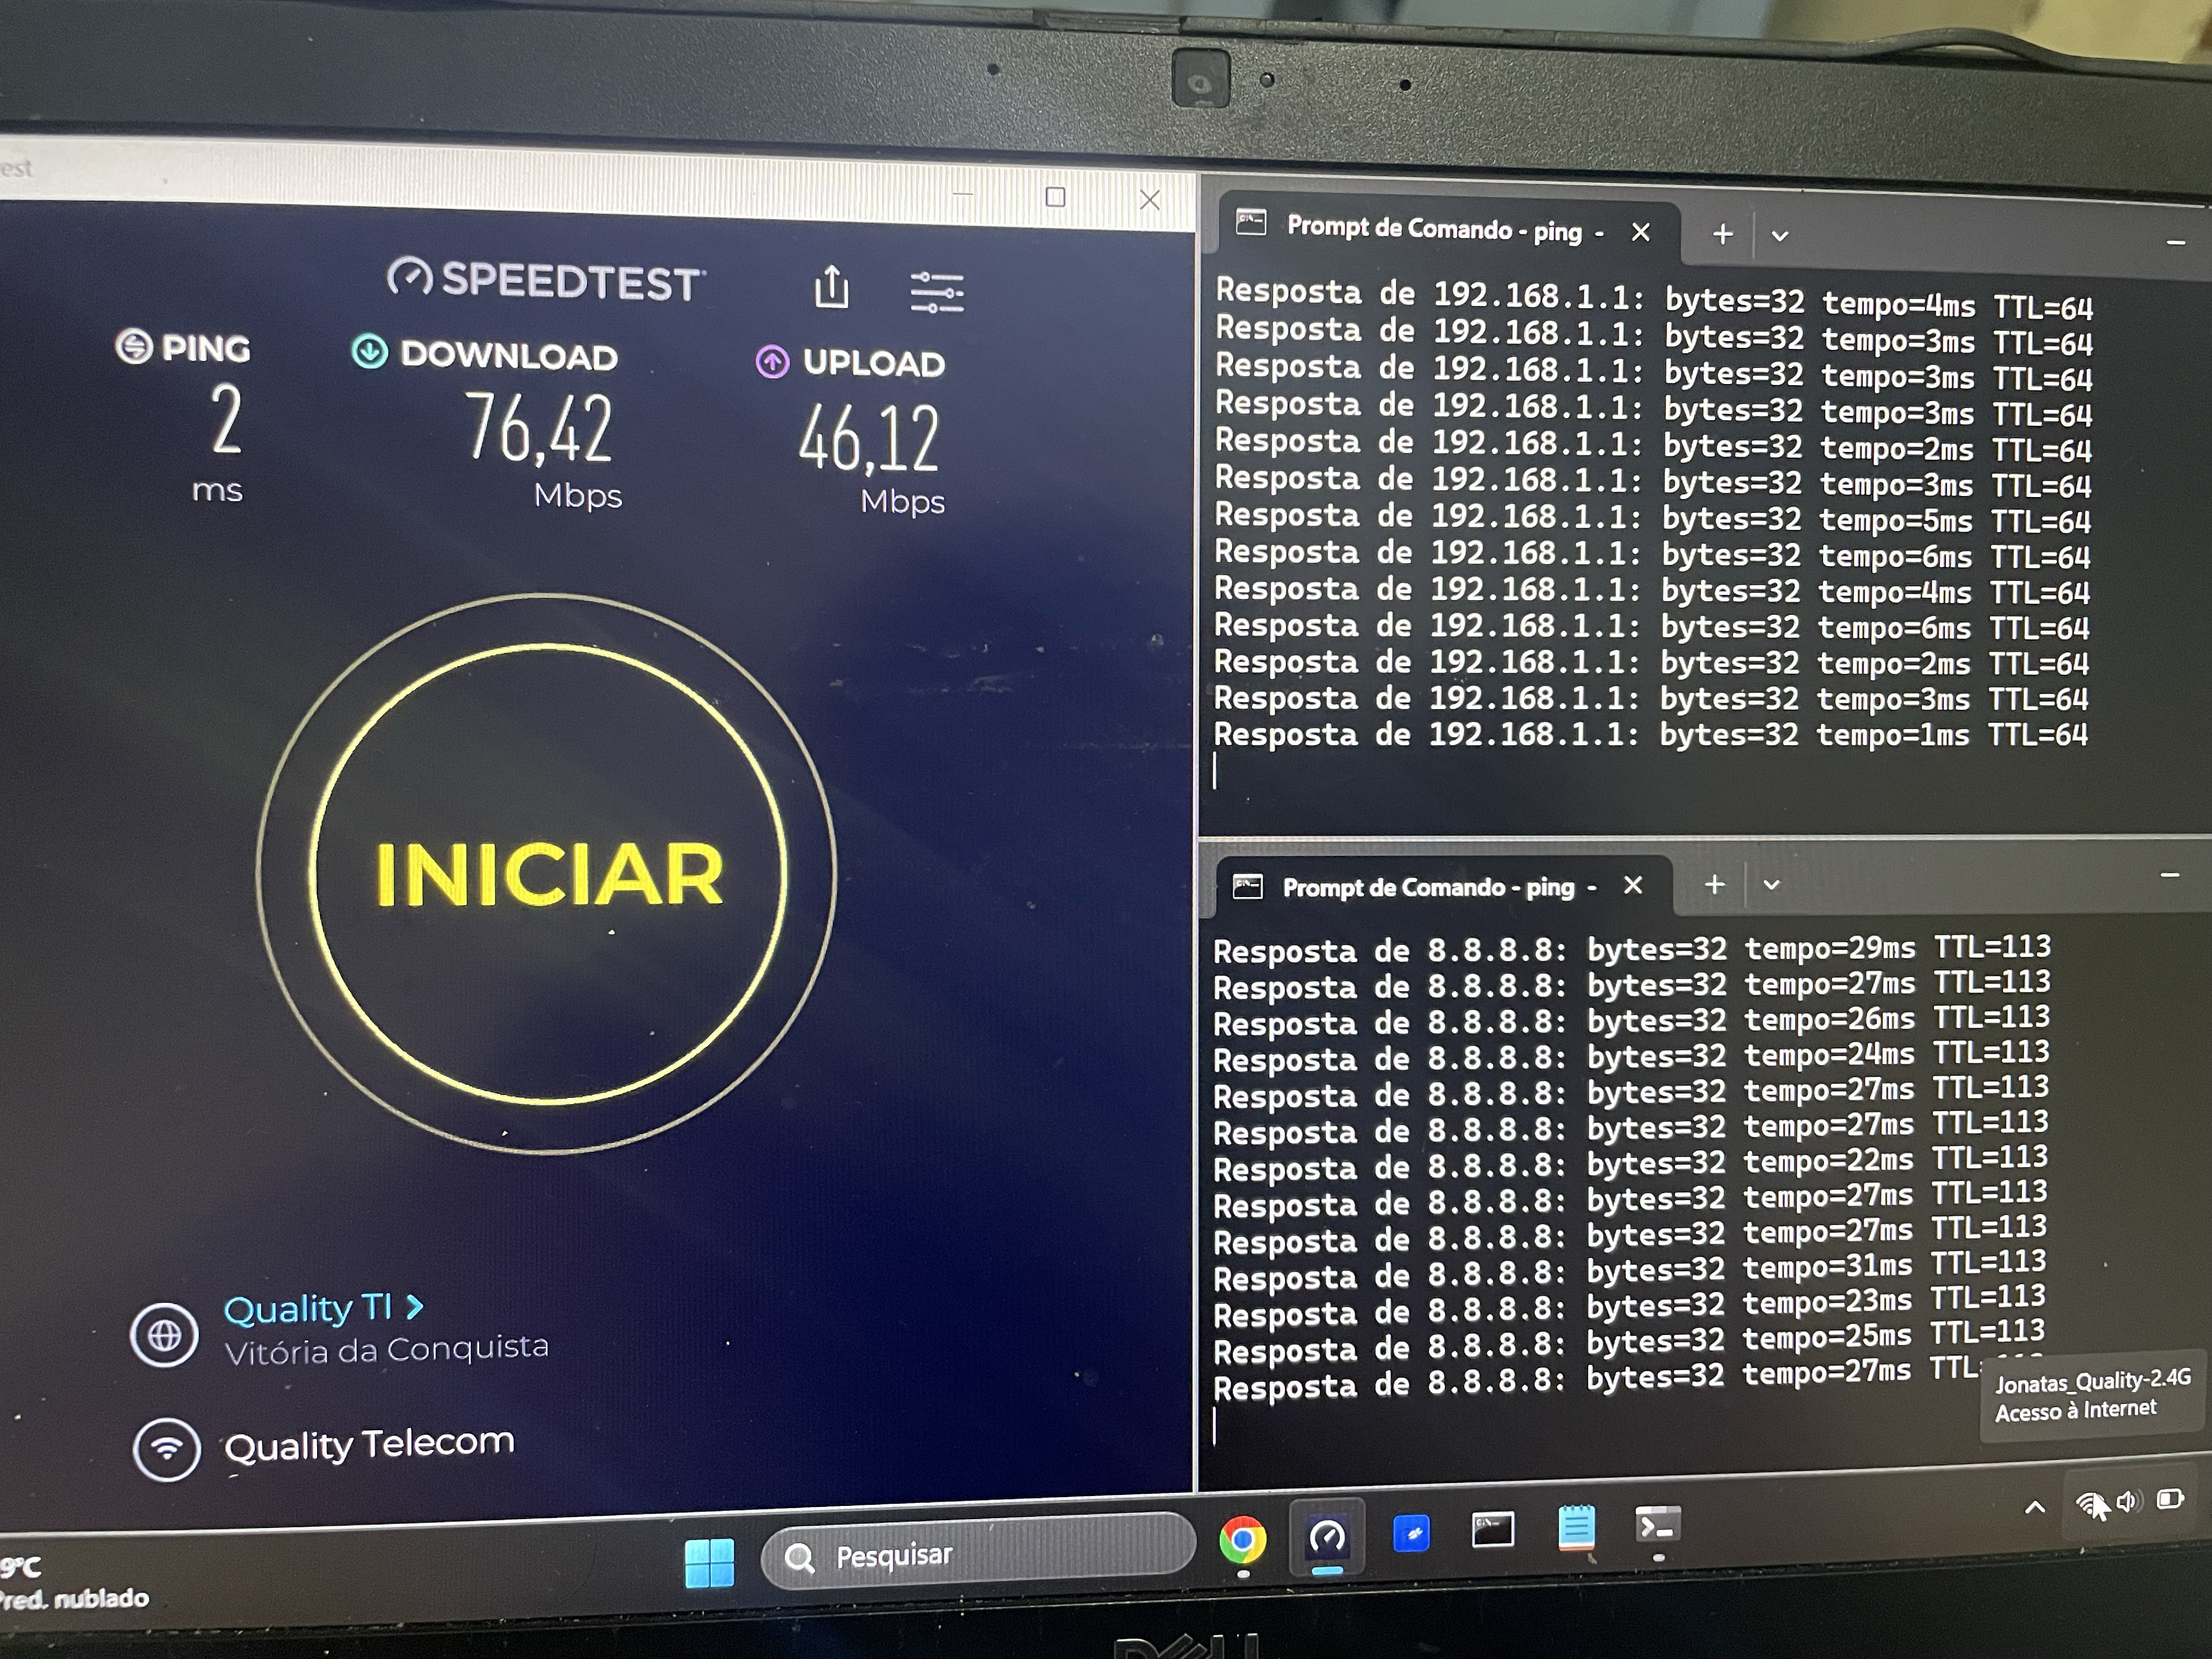Show hidden system tray icons chevron
Image resolution: width=2212 pixels, height=1659 pixels.
(2034, 1507)
